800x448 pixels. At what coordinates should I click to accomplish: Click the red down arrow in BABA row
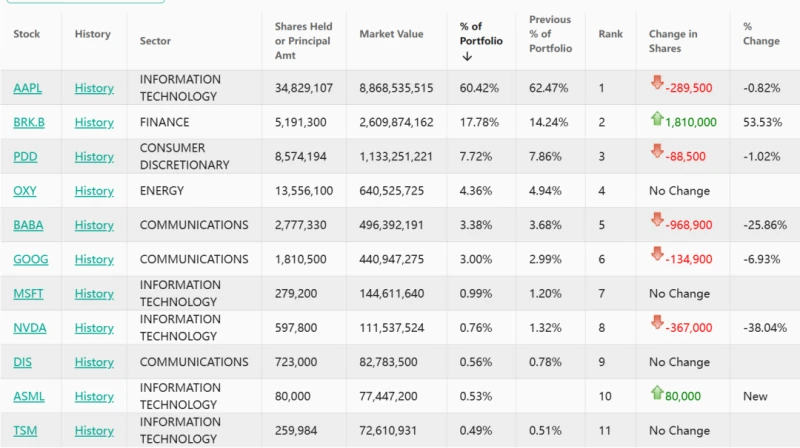(656, 221)
